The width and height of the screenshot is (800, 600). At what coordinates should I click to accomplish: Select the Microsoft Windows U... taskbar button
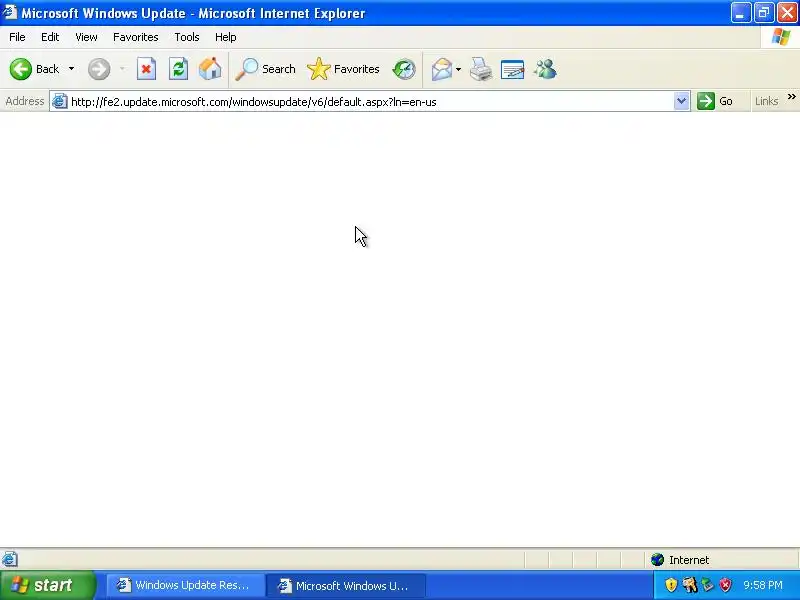click(346, 585)
